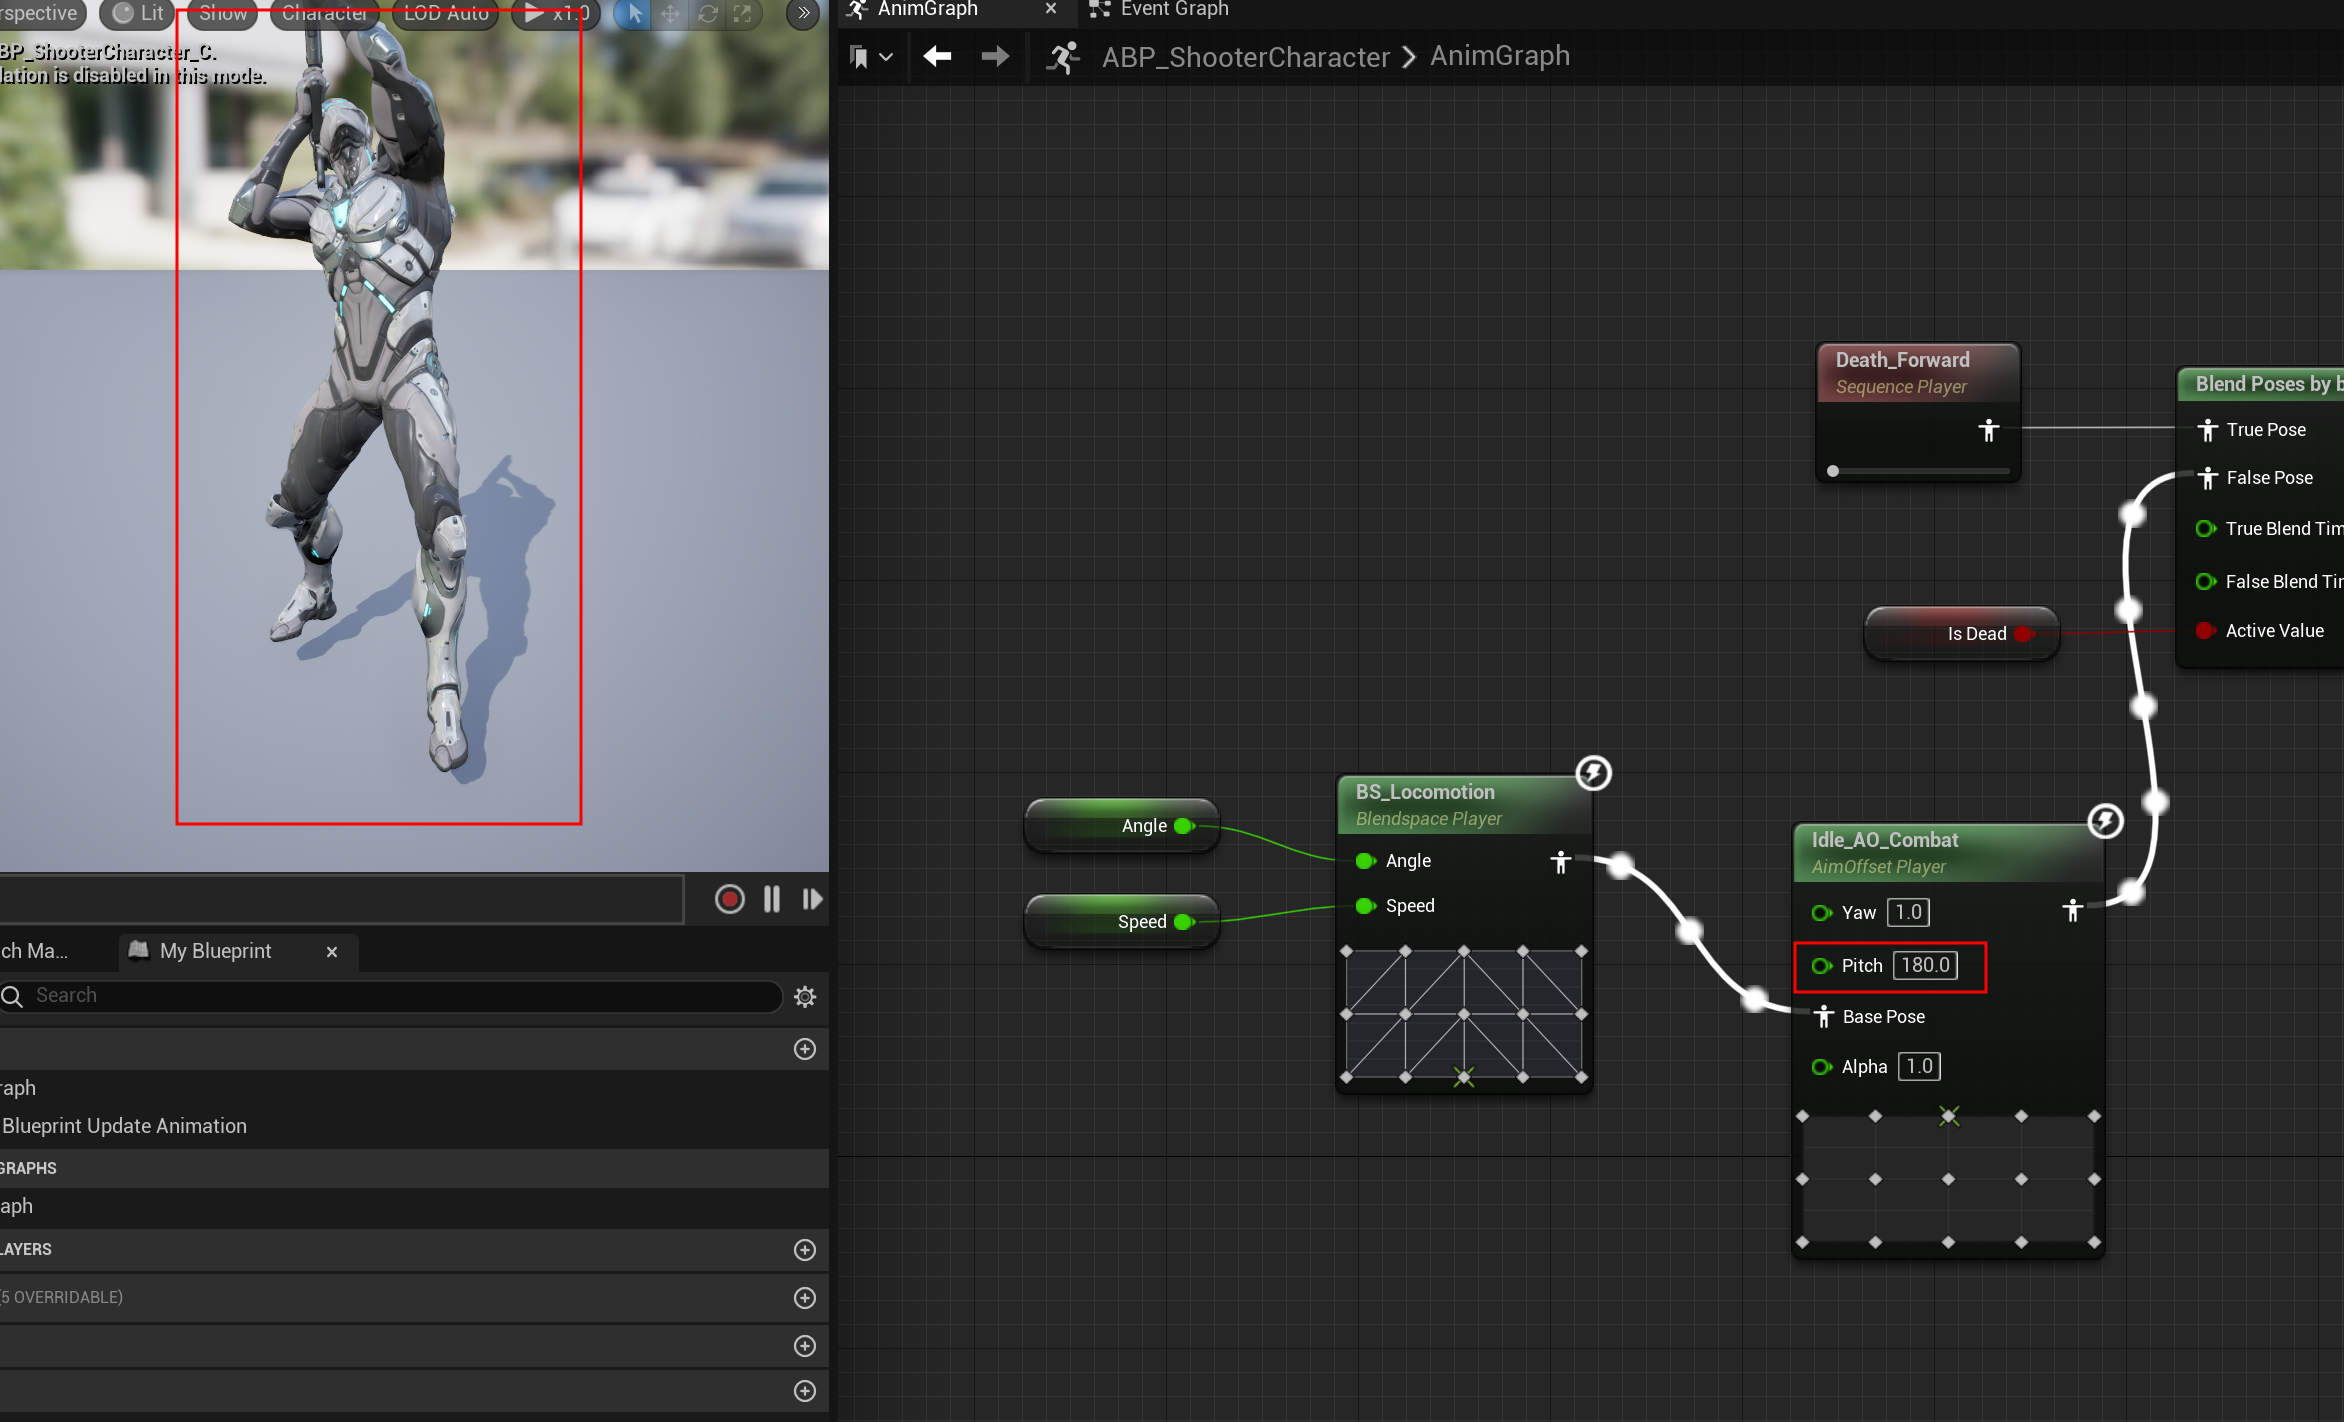Click the Active Value input pin
2344x1422 pixels.
(x=2205, y=631)
